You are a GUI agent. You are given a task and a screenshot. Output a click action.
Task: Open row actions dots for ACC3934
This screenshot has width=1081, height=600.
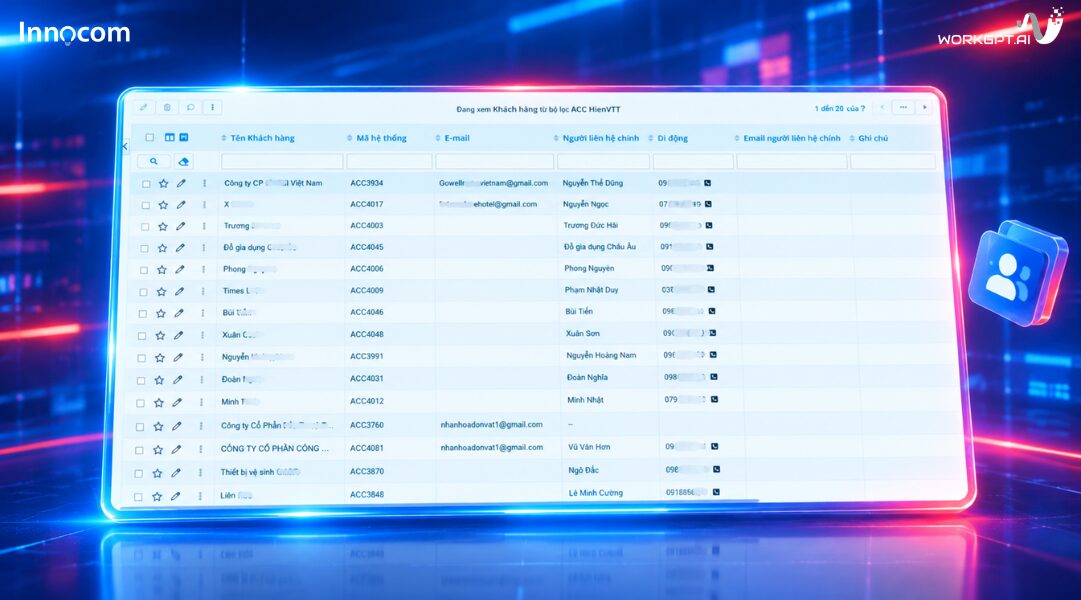204,183
